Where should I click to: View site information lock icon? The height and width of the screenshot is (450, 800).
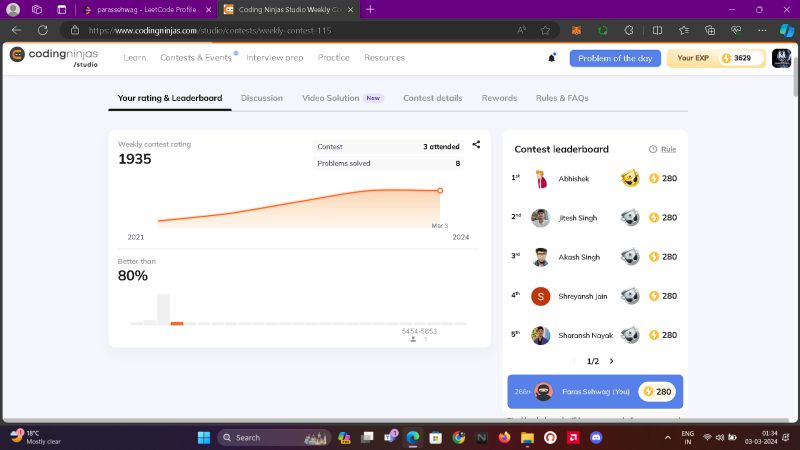click(x=75, y=31)
